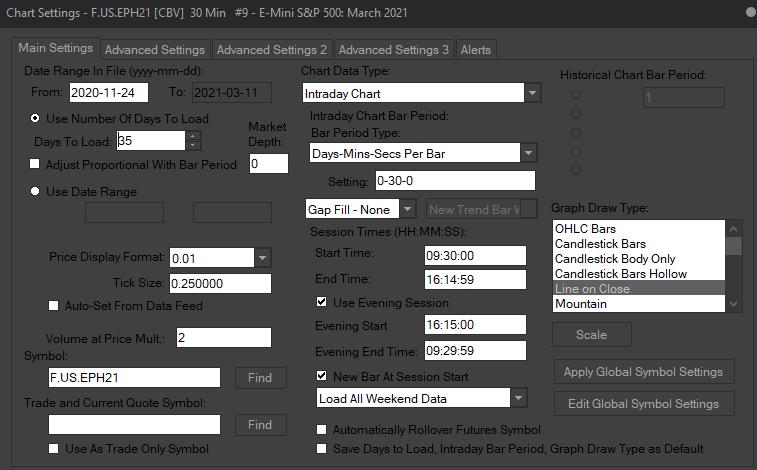The width and height of the screenshot is (757, 470).
Task: Open the Advanced Settings 3 tab
Action: click(x=393, y=49)
